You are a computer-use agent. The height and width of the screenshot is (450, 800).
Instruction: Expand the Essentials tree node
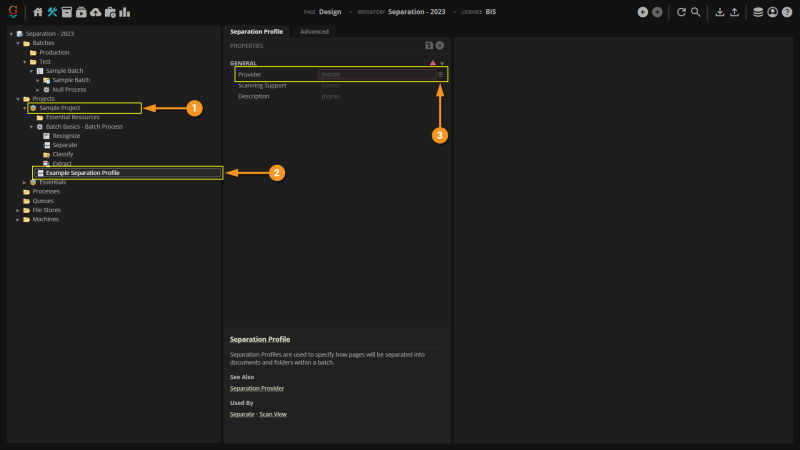pos(25,182)
